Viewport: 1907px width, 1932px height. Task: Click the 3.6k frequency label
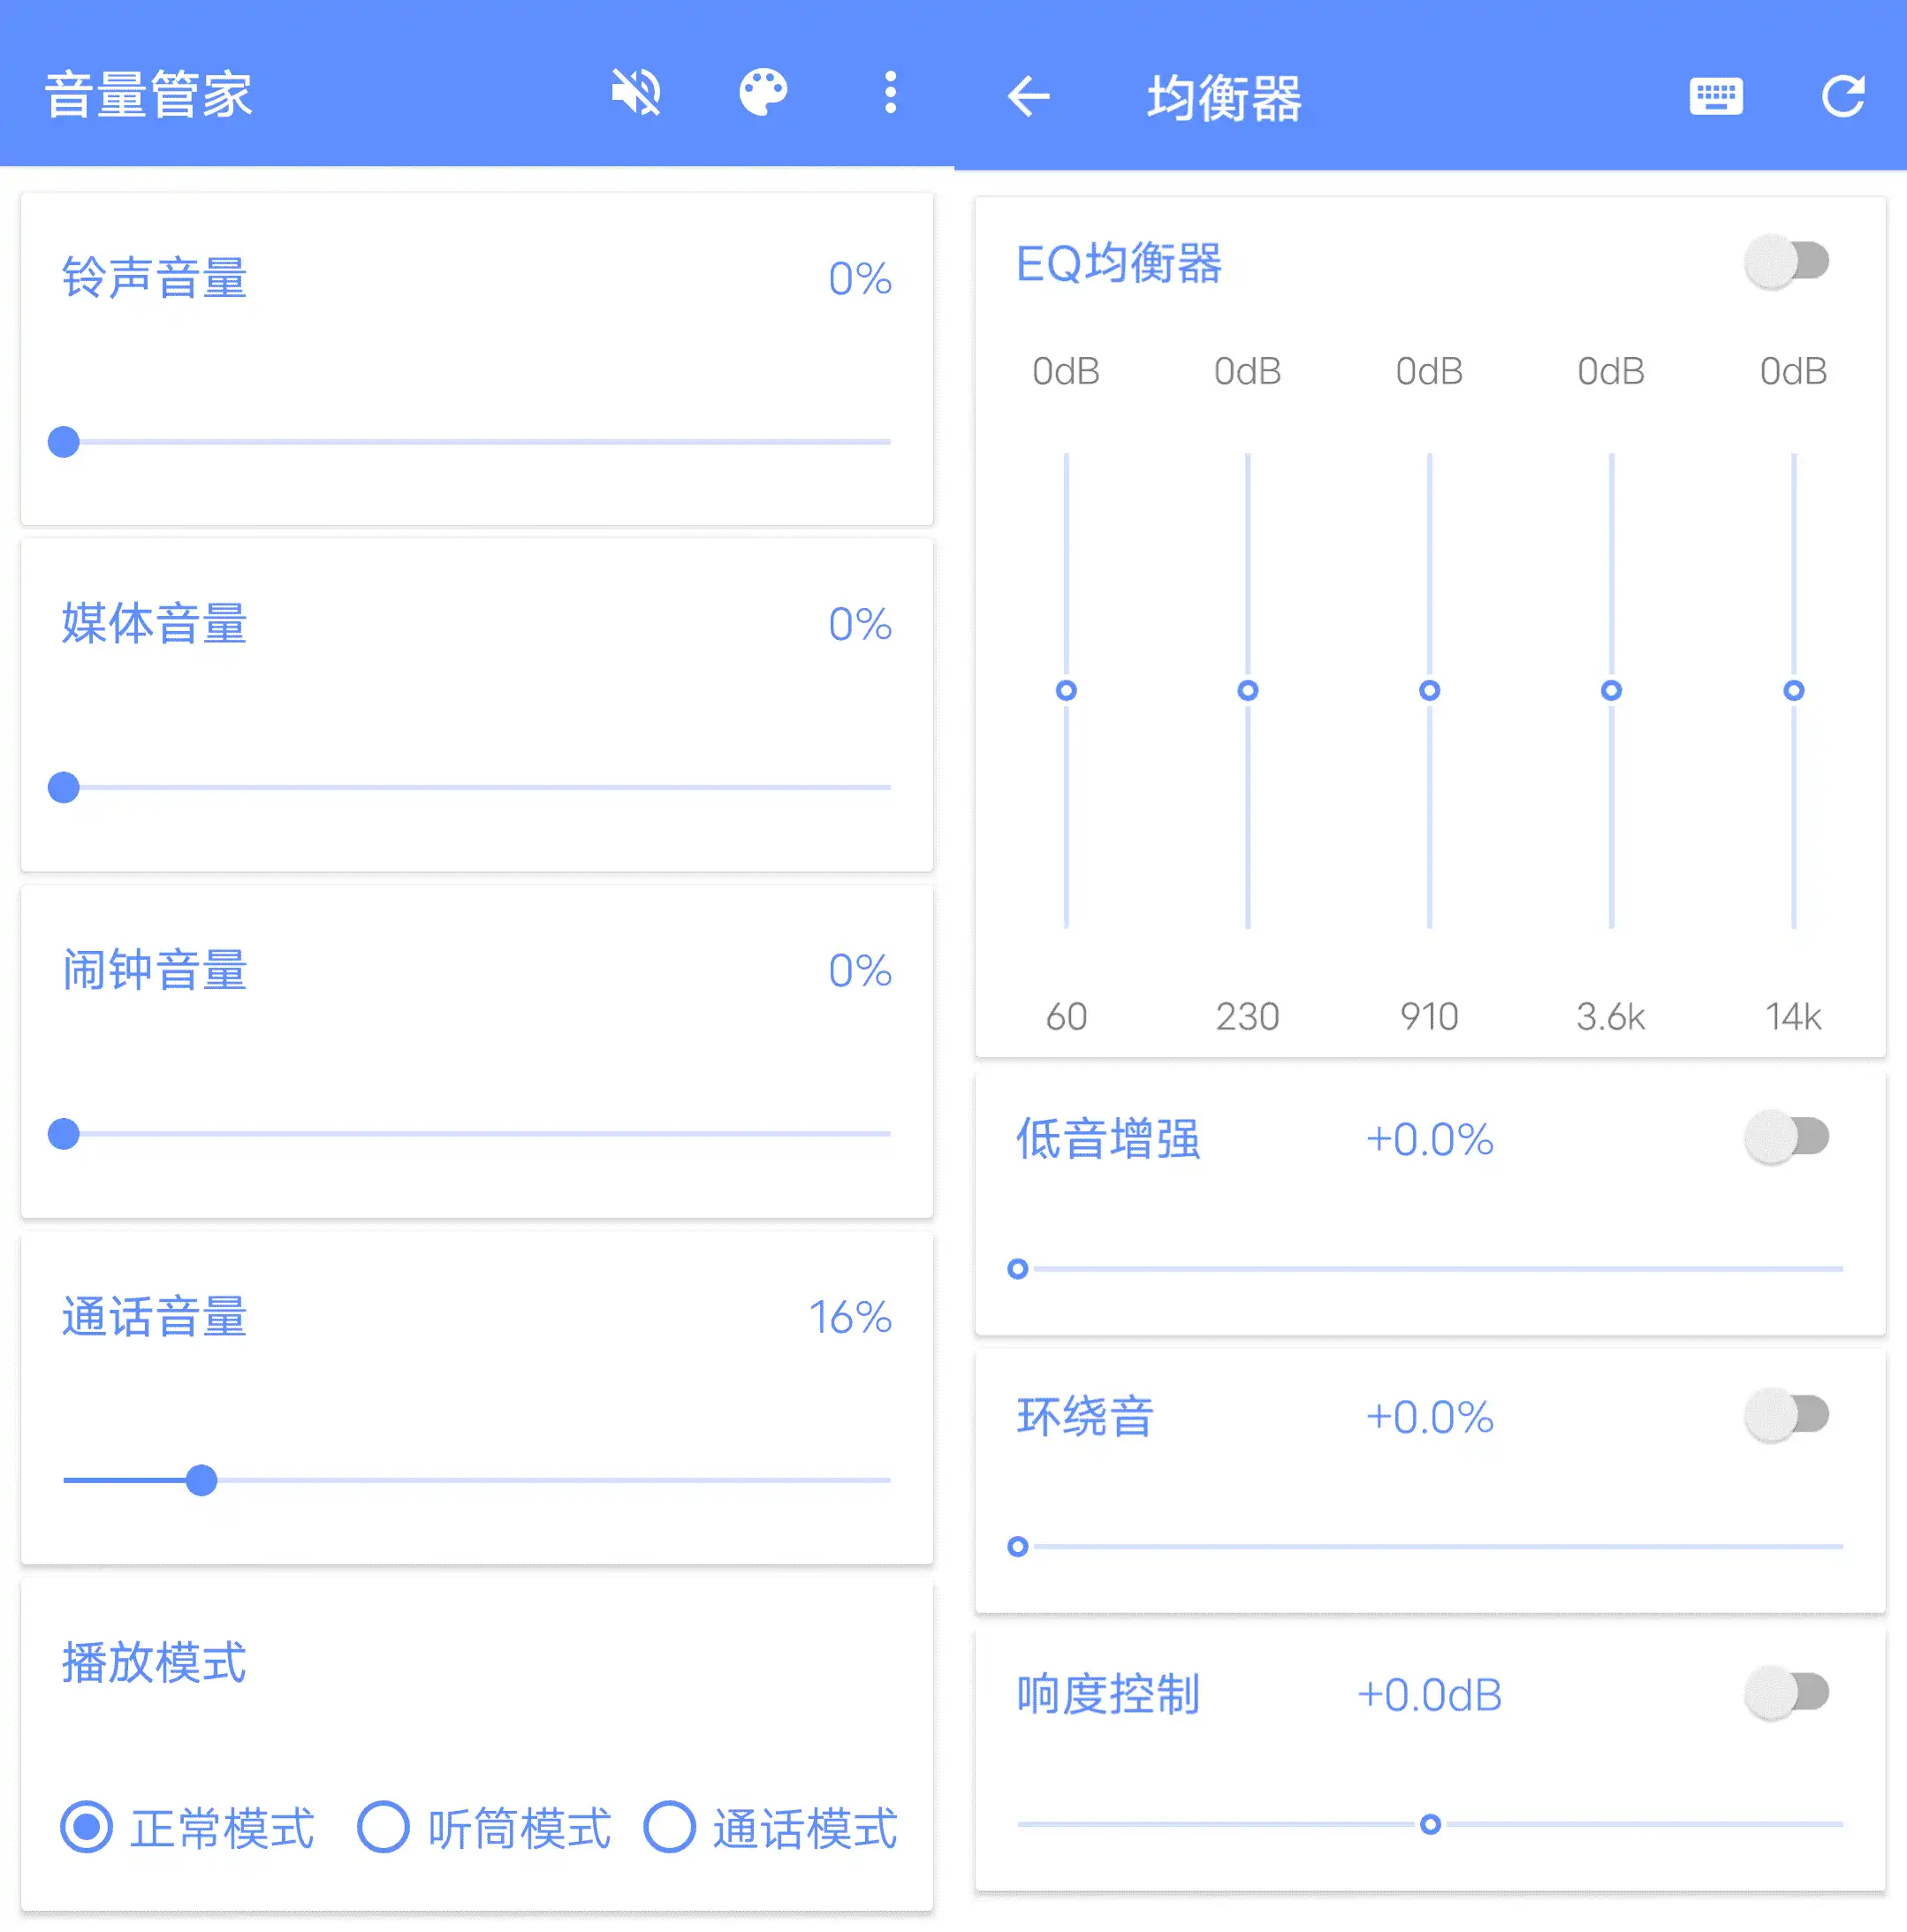(x=1611, y=1016)
